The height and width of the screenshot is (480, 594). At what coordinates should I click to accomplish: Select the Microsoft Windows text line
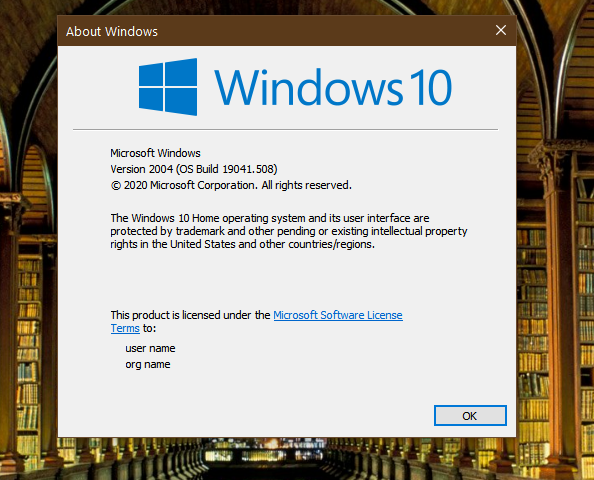(155, 153)
